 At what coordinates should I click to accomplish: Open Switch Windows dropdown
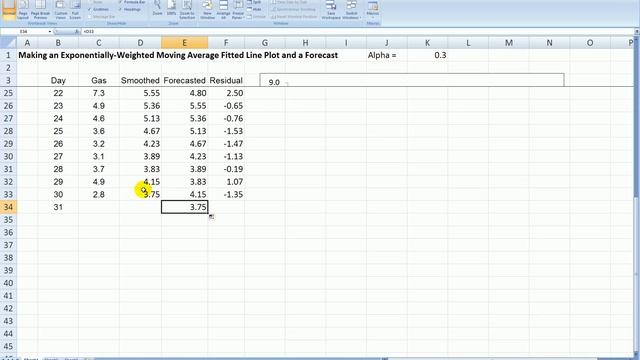(x=351, y=10)
